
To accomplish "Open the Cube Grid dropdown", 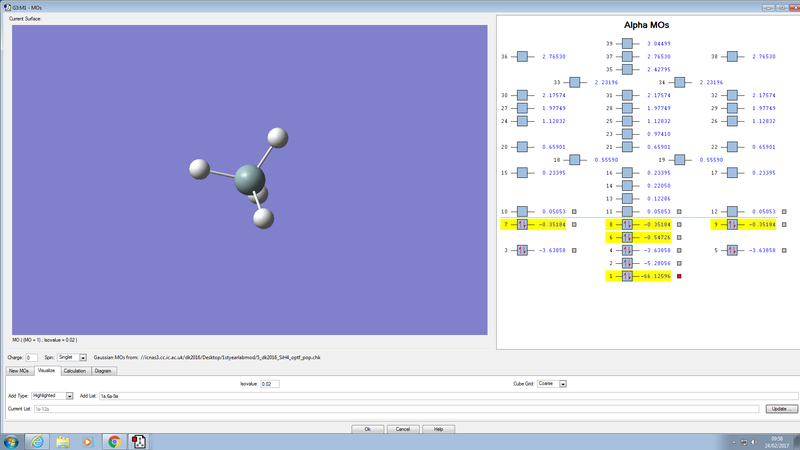I will (563, 384).
